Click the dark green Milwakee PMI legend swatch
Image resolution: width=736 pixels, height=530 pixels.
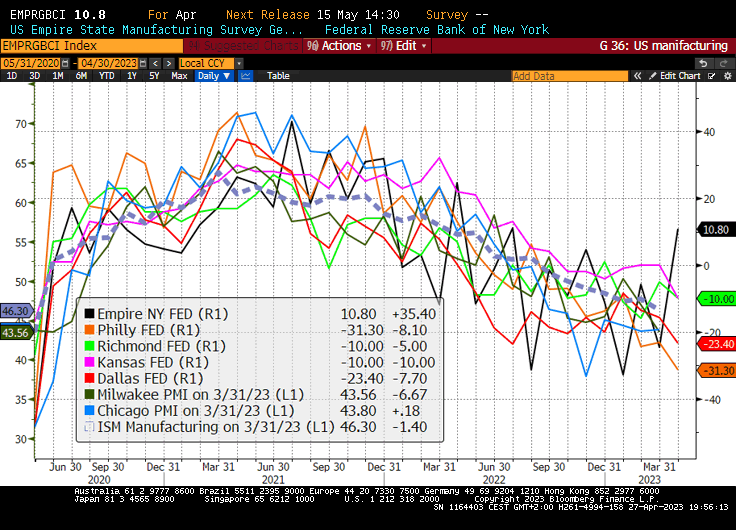pyautogui.click(x=89, y=394)
